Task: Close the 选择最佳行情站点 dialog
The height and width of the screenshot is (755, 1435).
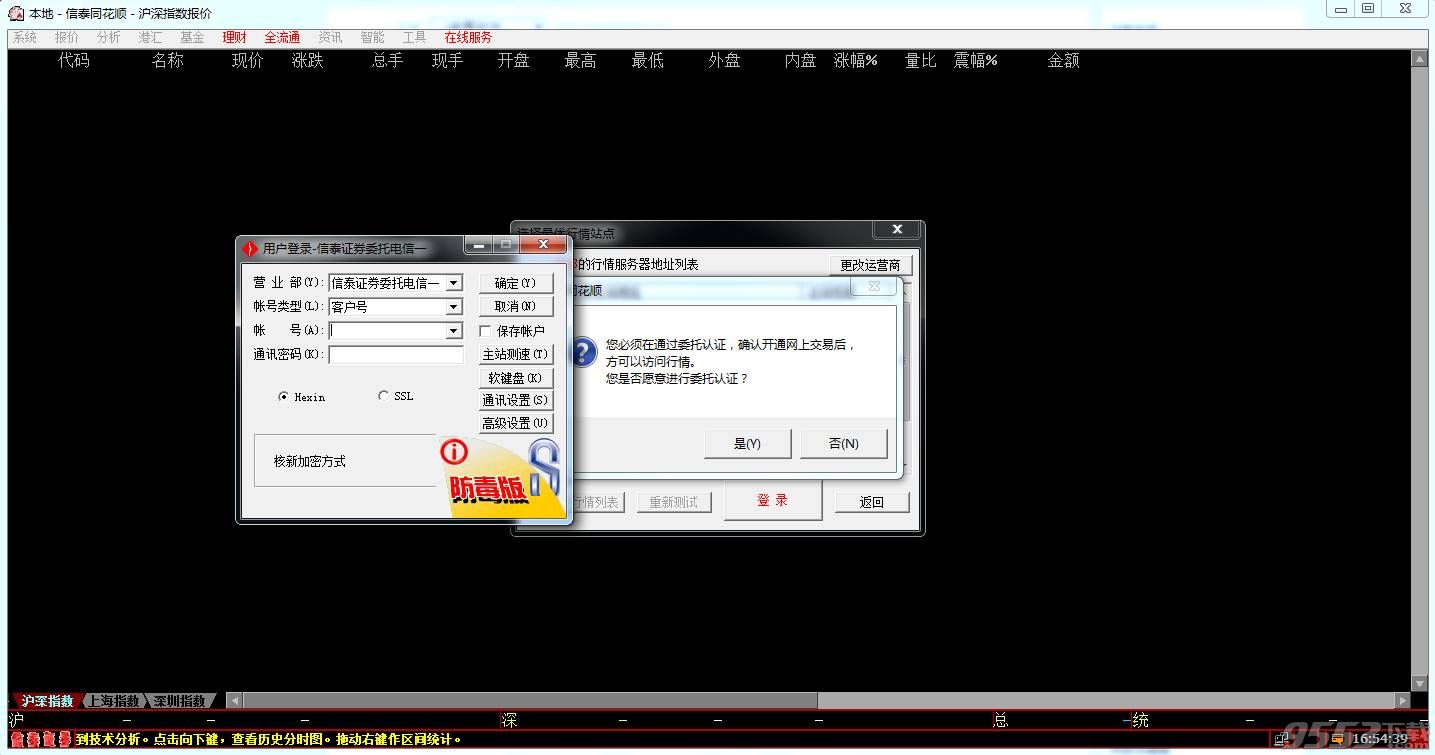Action: point(897,230)
